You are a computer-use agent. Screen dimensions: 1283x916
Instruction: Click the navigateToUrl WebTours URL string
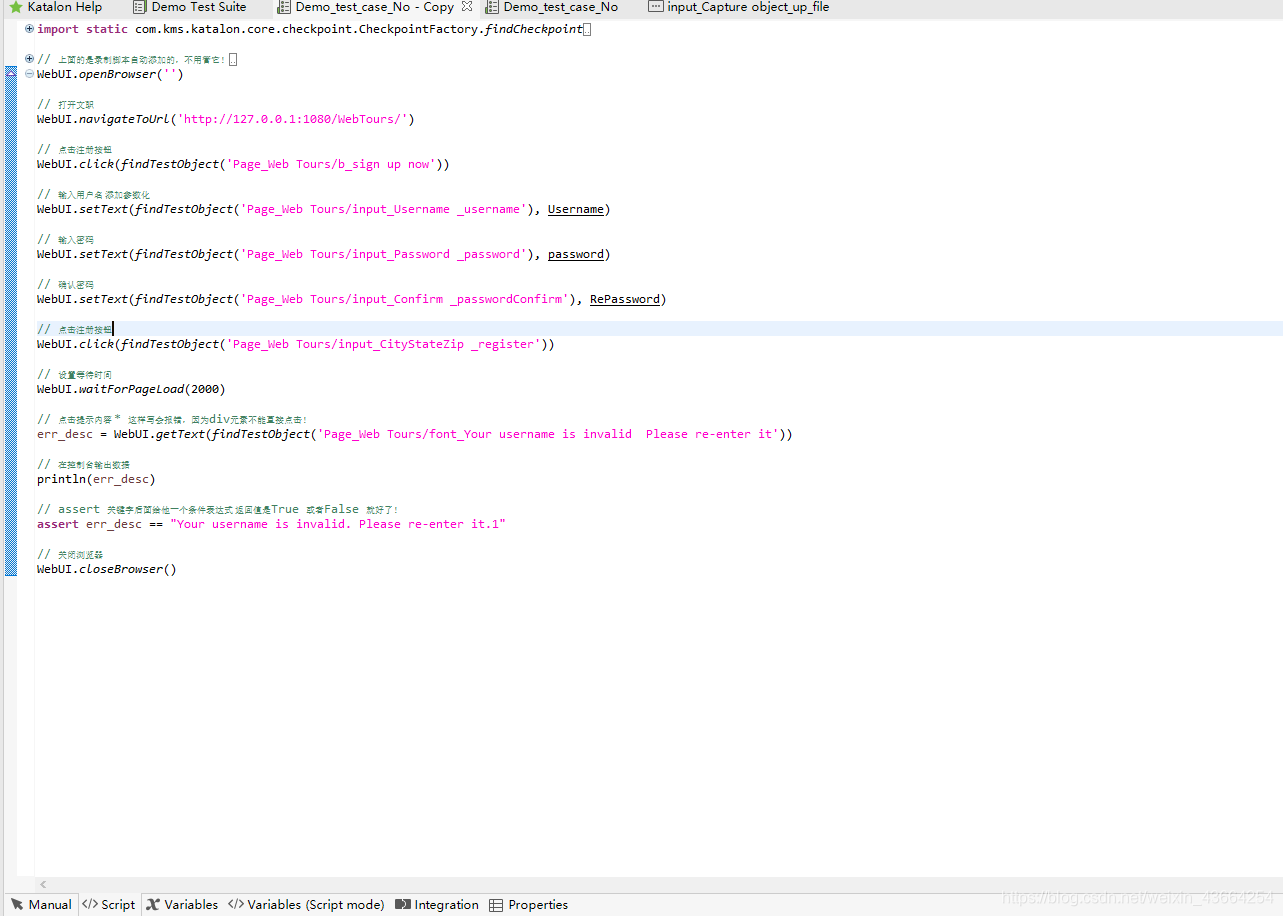[x=293, y=119]
